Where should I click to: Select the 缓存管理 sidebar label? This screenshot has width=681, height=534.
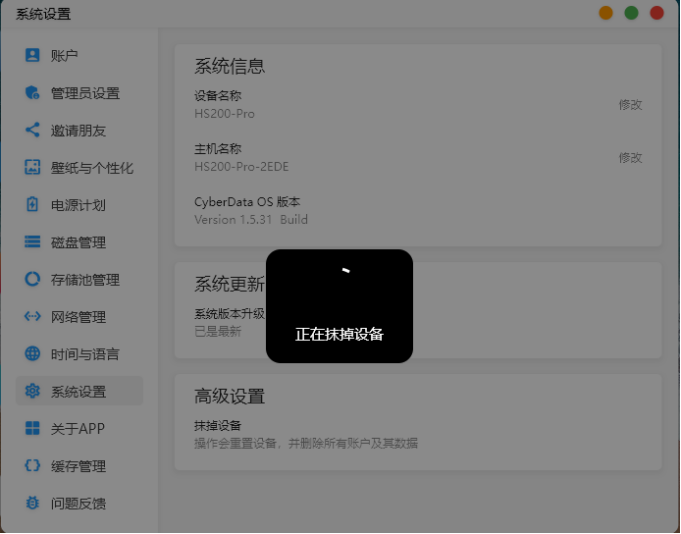coord(78,466)
